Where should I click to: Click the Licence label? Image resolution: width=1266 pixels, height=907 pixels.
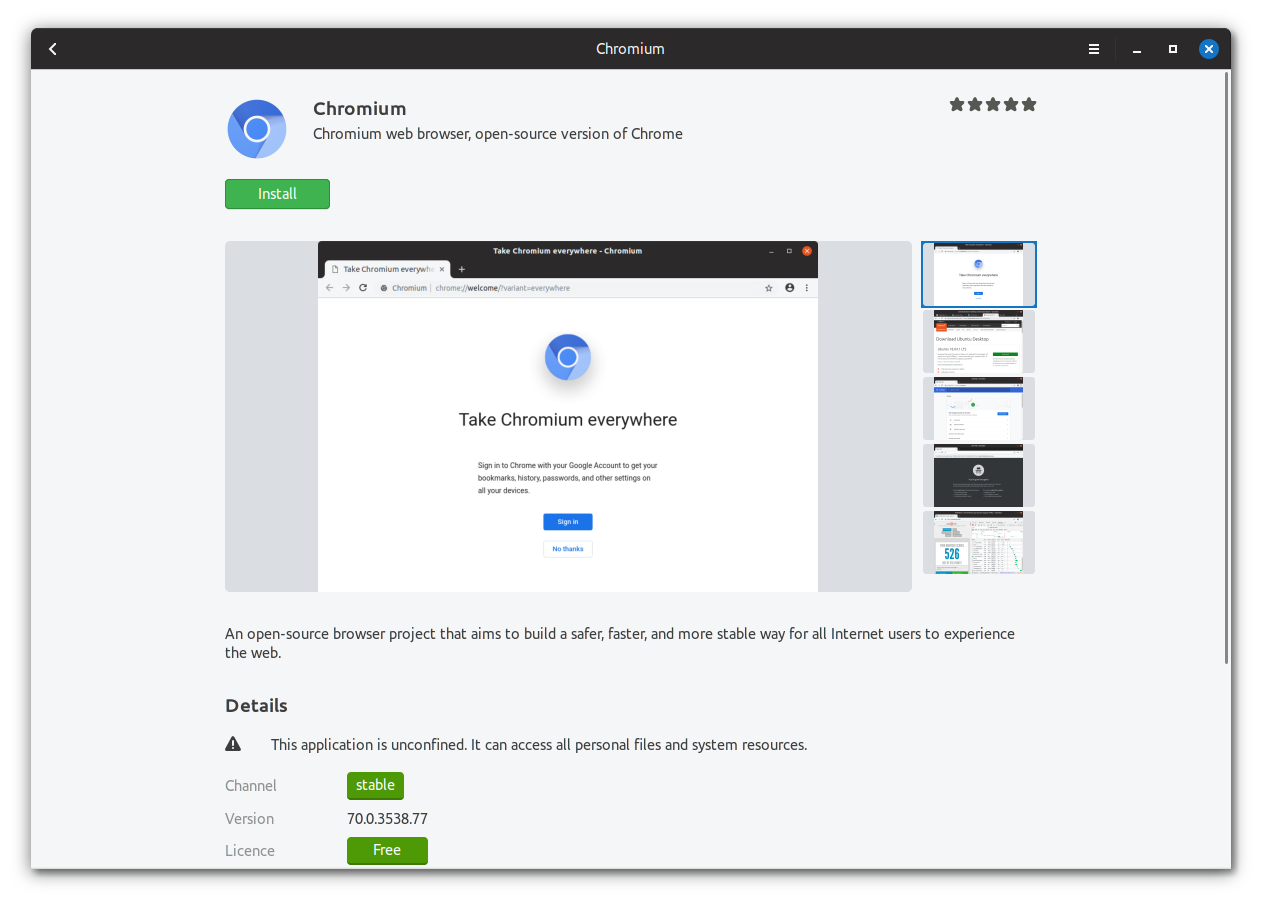coord(250,851)
